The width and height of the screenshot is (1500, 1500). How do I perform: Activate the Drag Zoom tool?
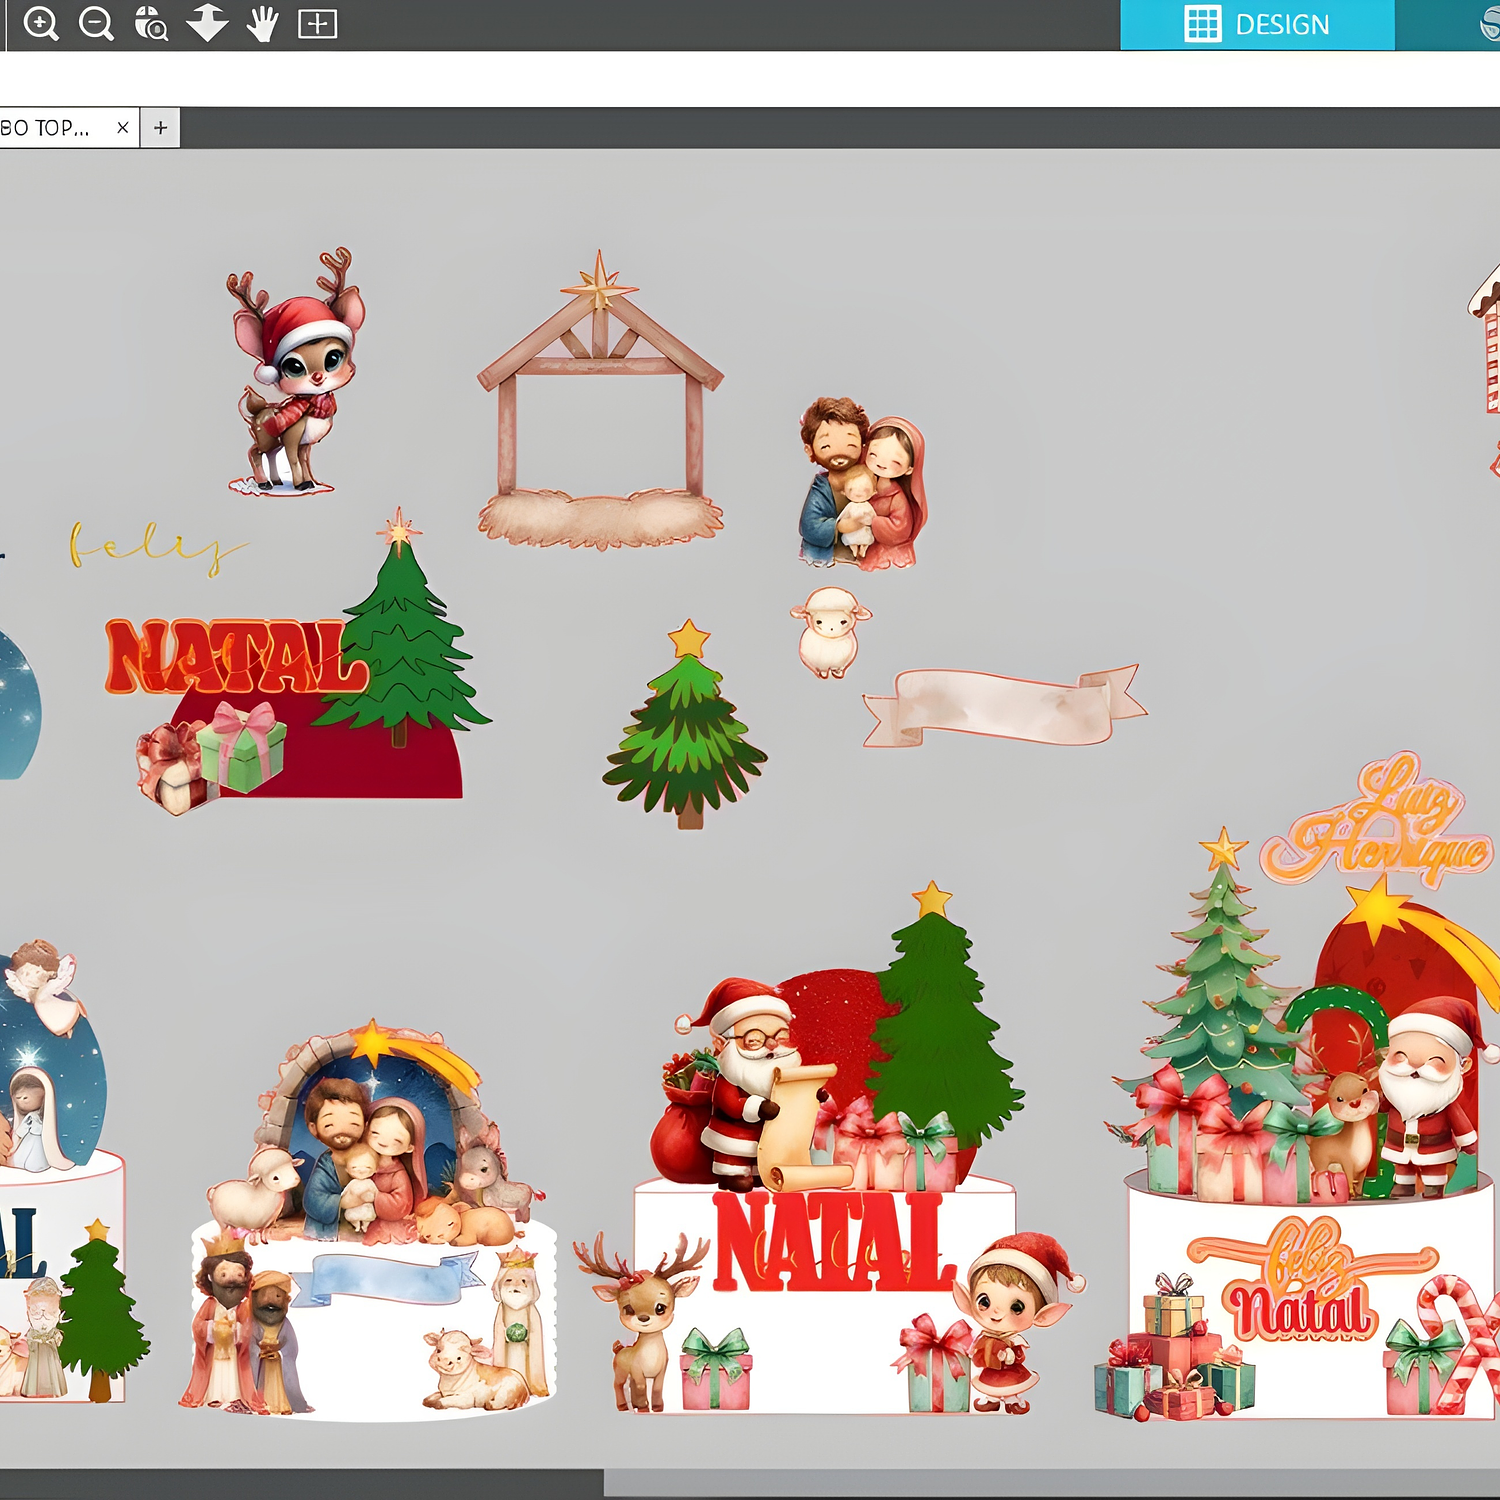(x=148, y=22)
